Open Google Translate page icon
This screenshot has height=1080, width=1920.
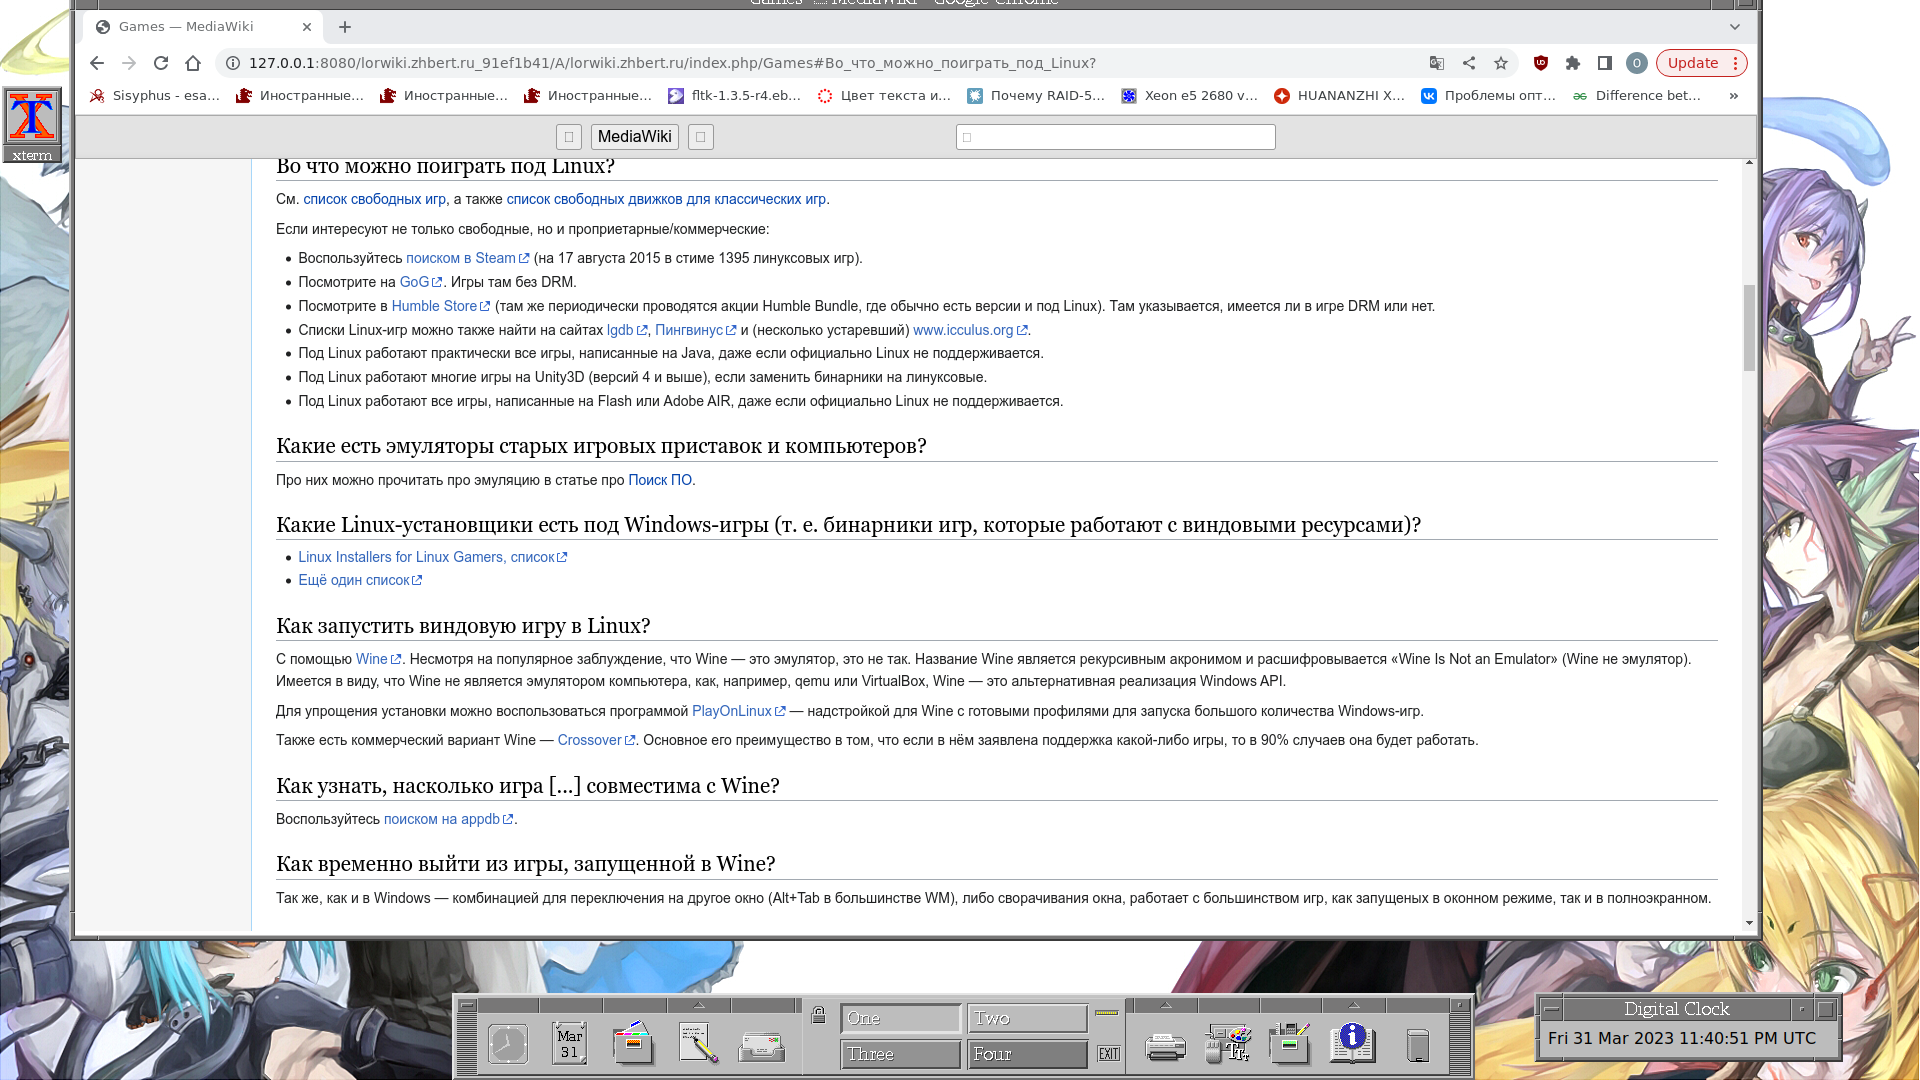coord(1437,63)
